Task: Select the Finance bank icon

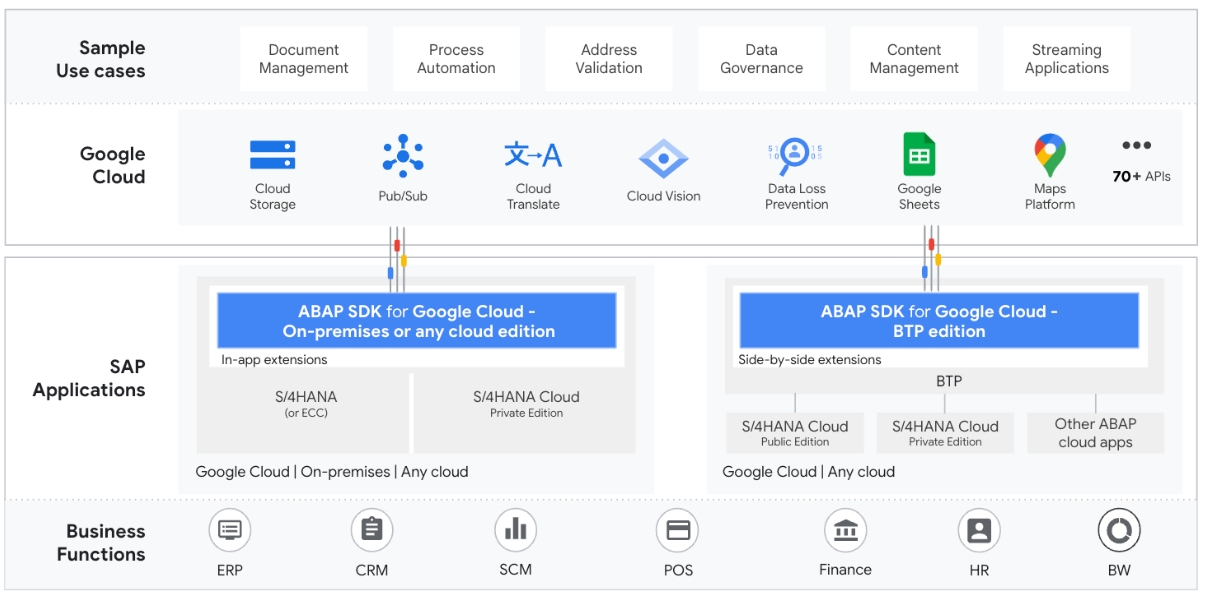Action: click(846, 532)
